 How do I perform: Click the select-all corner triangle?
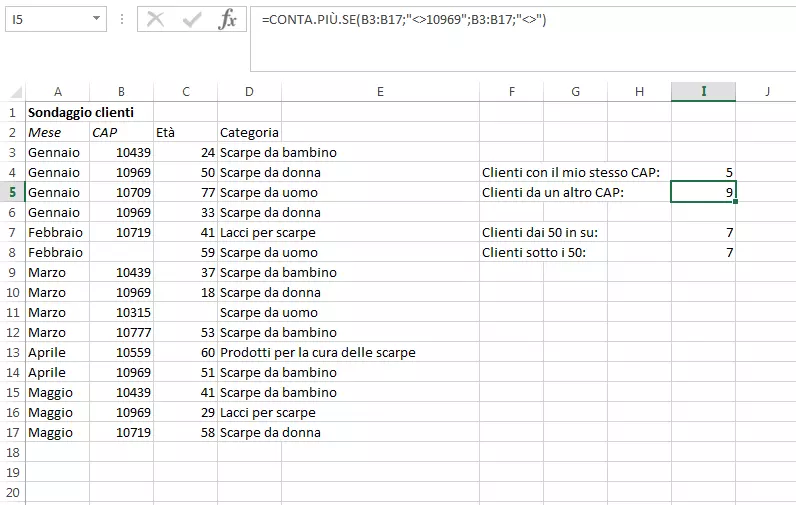tap(12, 92)
